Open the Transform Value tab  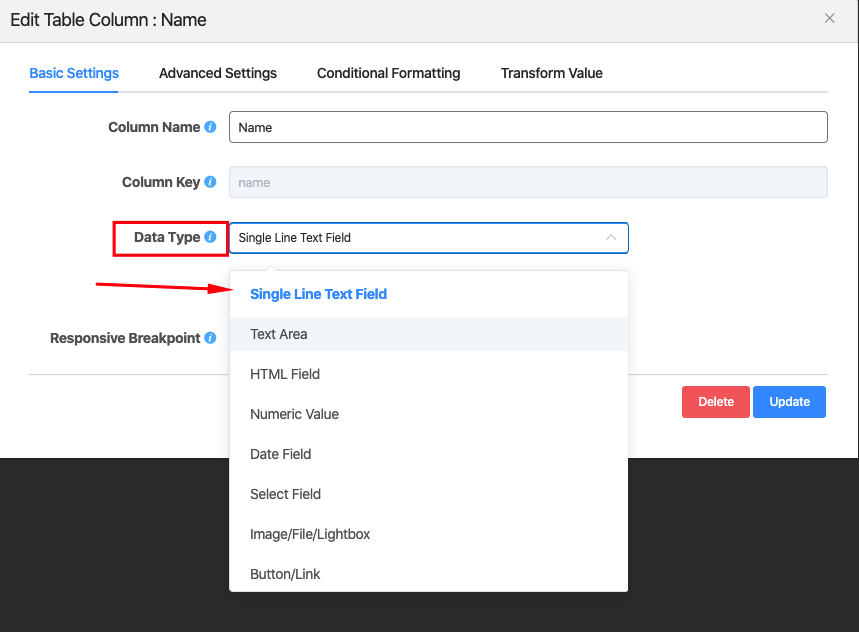pyautogui.click(x=551, y=73)
